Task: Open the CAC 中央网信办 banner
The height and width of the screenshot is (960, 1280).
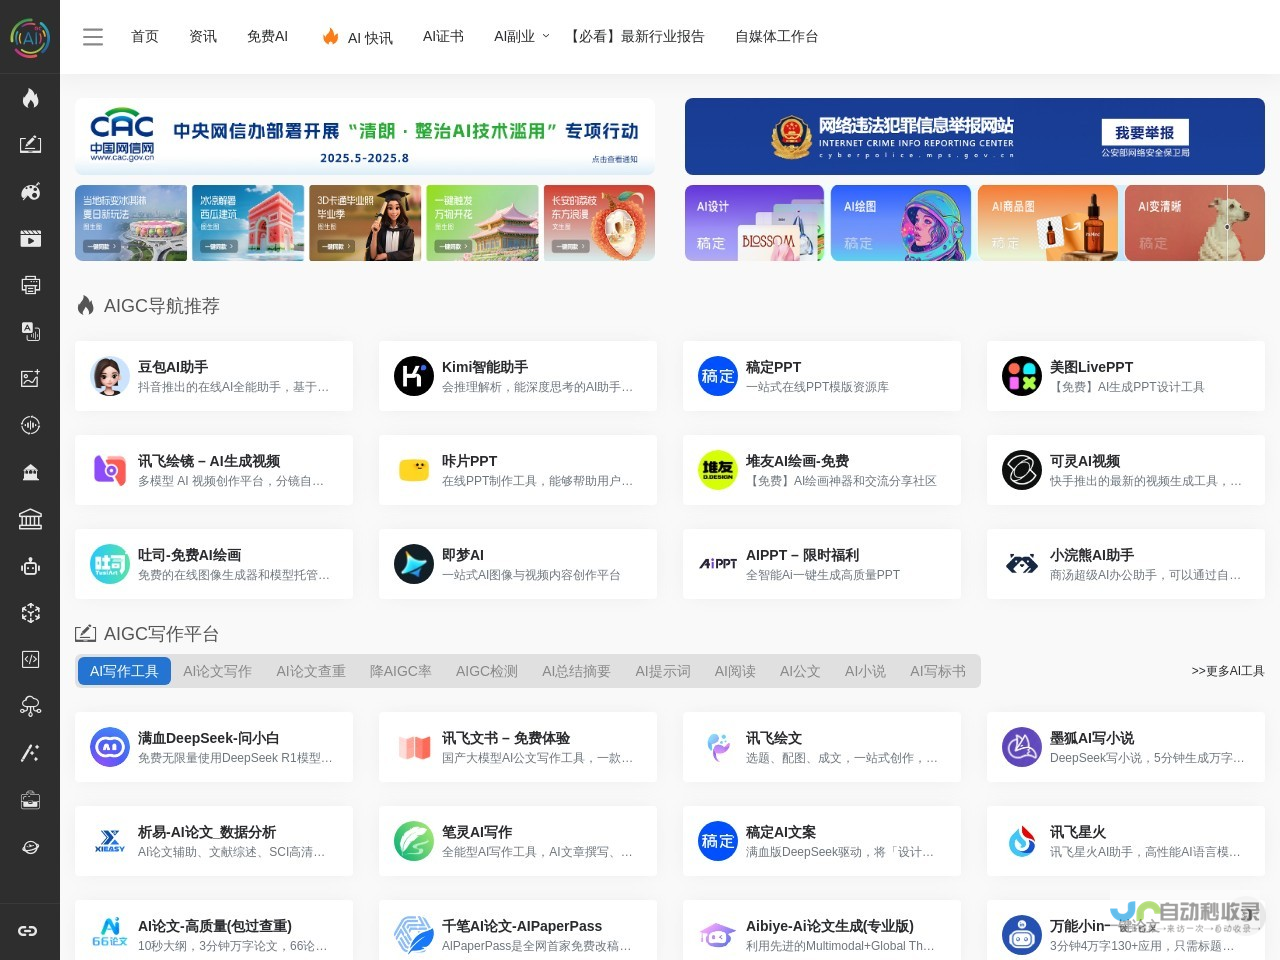Action: (x=365, y=137)
